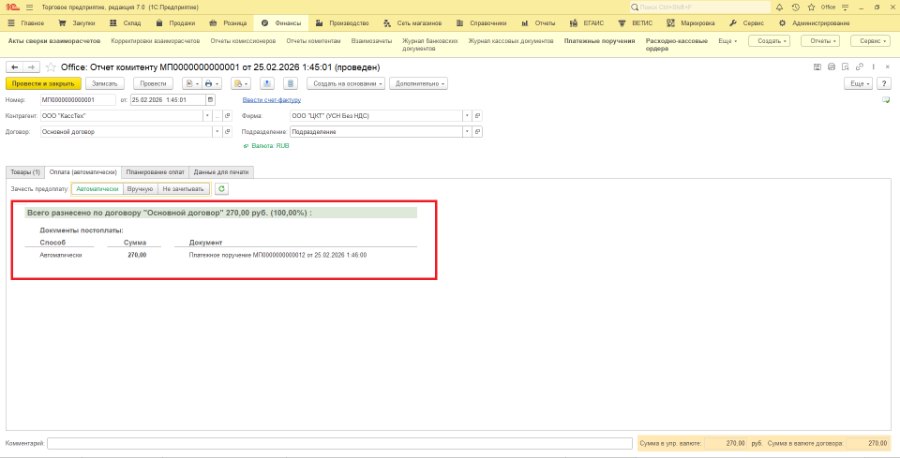The height and width of the screenshot is (458, 900).
Task: Switch to Планирование оплат tab
Action: click(x=155, y=172)
